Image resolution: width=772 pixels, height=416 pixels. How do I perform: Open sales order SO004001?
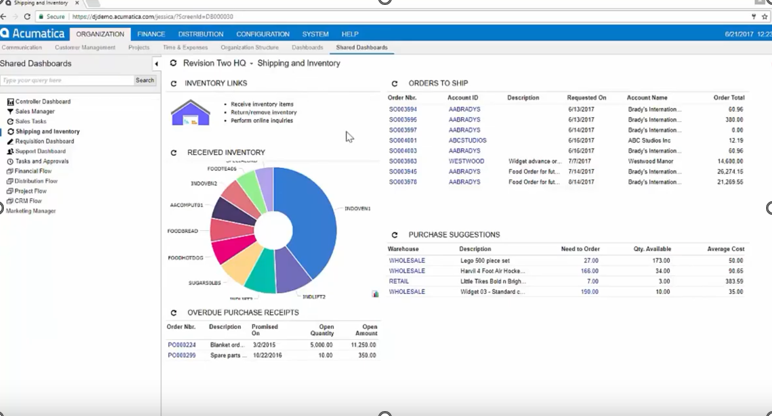tap(403, 140)
